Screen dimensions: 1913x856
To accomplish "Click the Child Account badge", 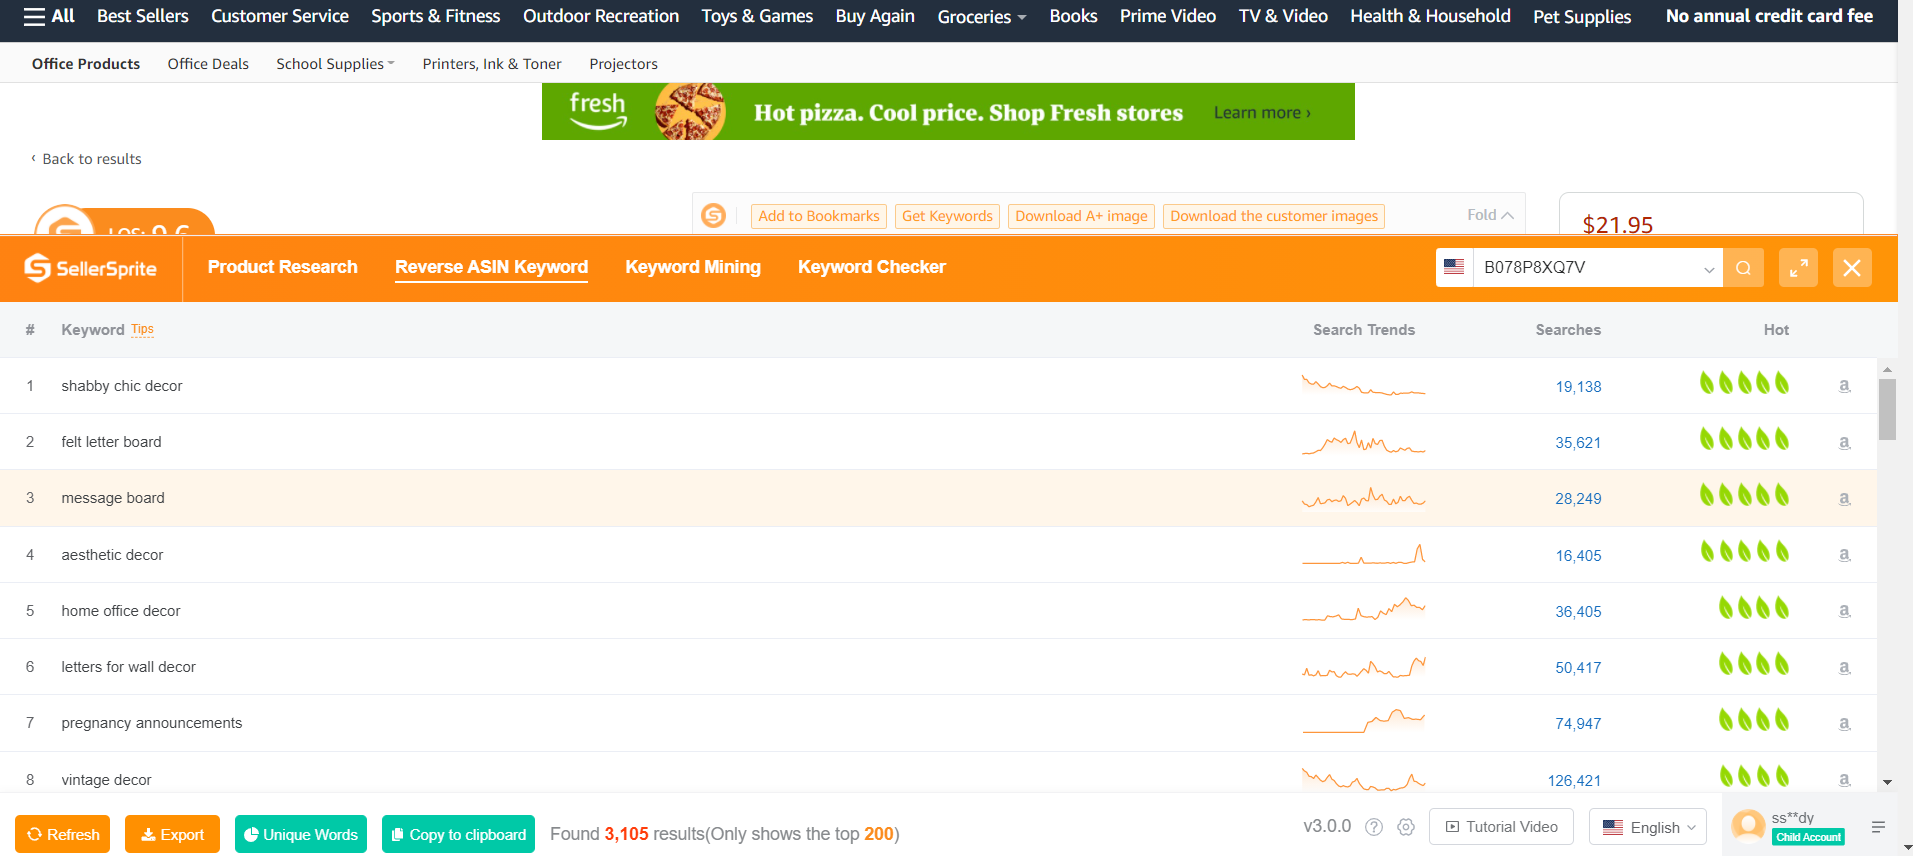I will [1808, 837].
